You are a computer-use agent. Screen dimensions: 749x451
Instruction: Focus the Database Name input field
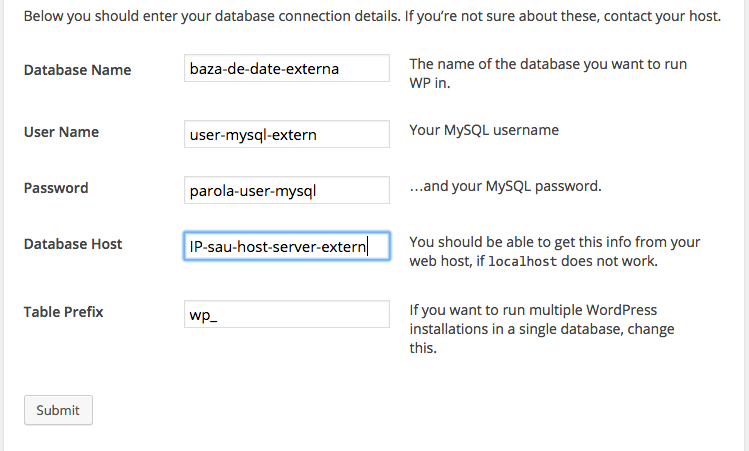pos(287,68)
